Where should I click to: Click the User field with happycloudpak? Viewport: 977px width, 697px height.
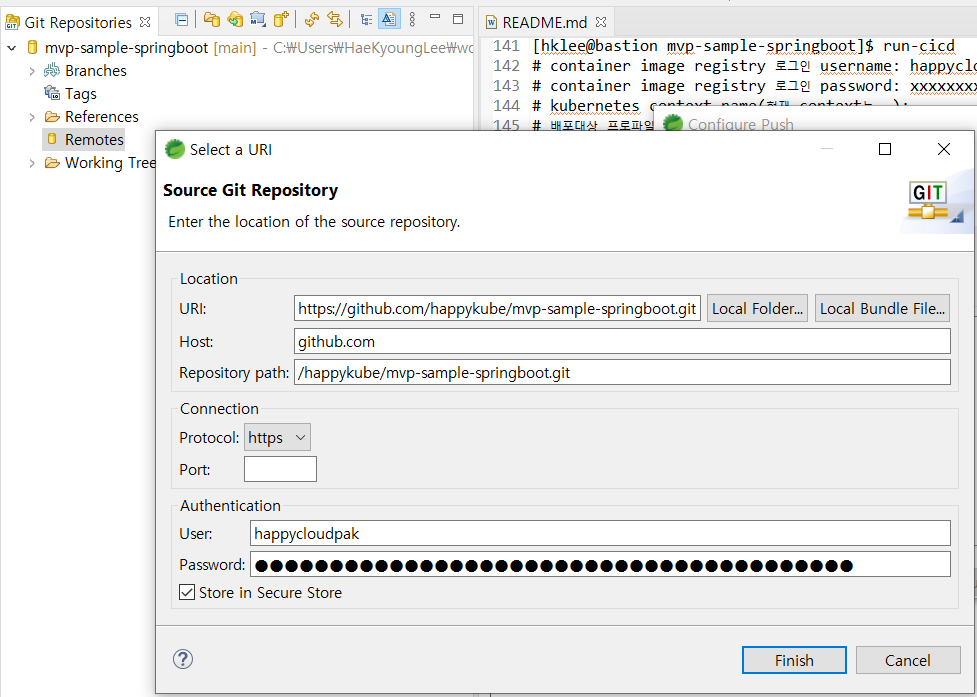point(600,533)
